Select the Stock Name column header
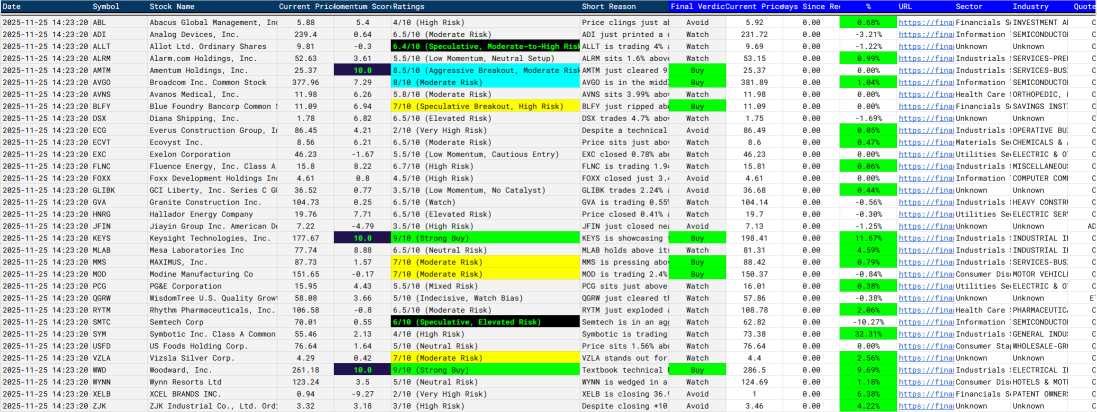 (212, 6)
